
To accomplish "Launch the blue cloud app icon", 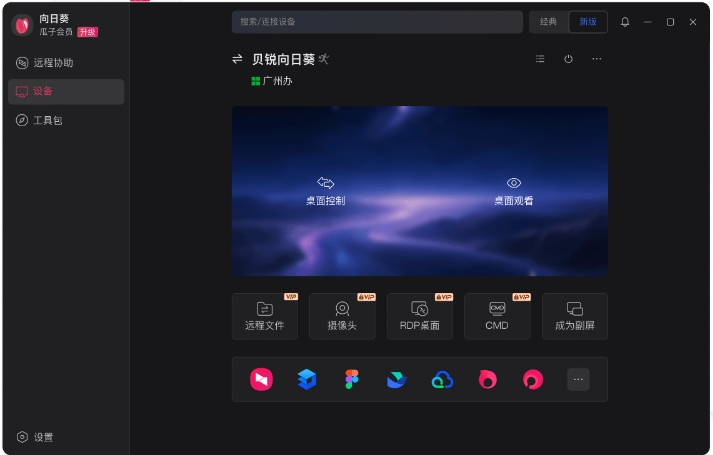I will (x=442, y=380).
